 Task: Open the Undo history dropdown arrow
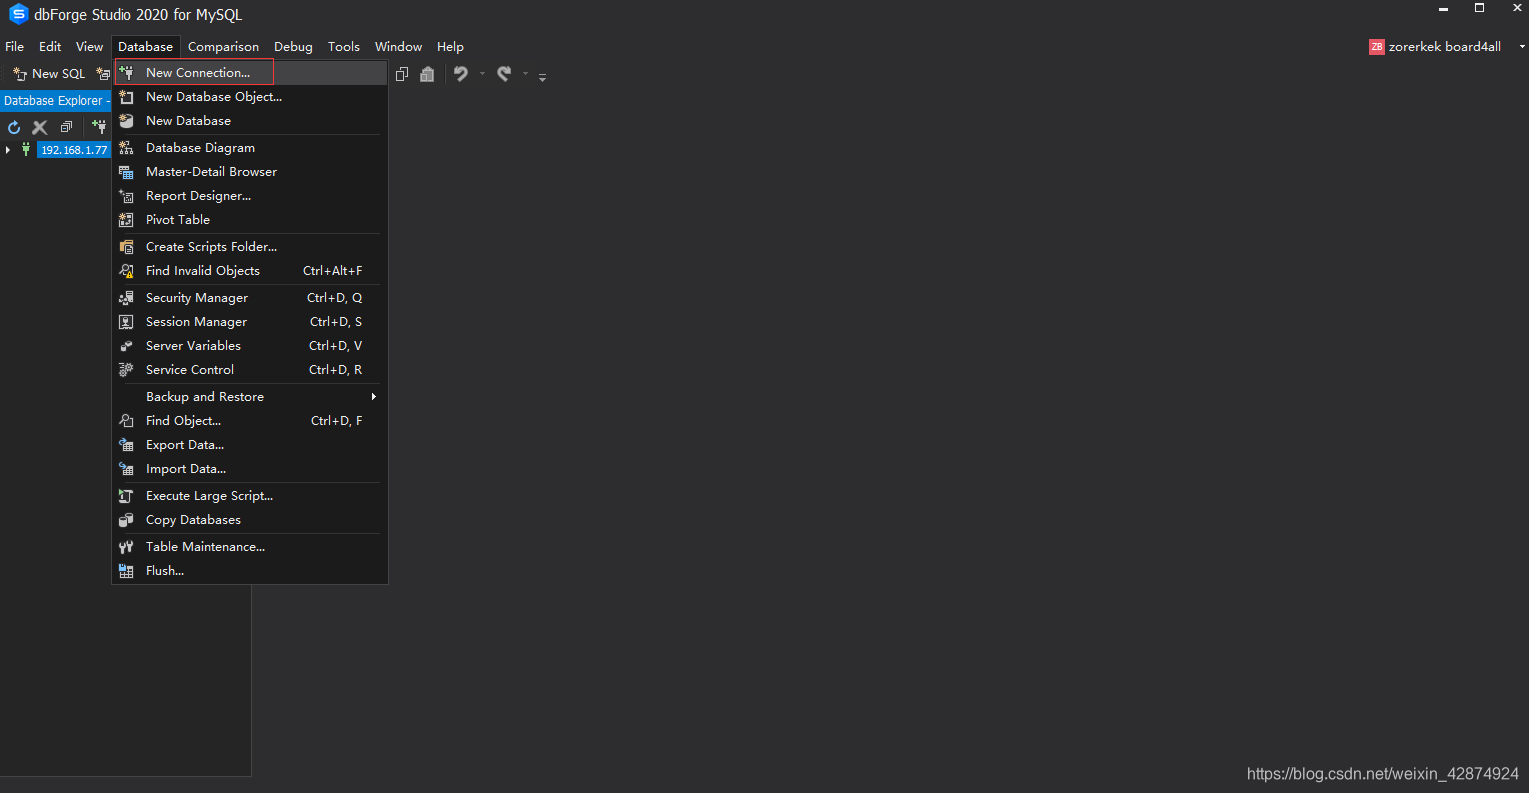click(x=482, y=74)
